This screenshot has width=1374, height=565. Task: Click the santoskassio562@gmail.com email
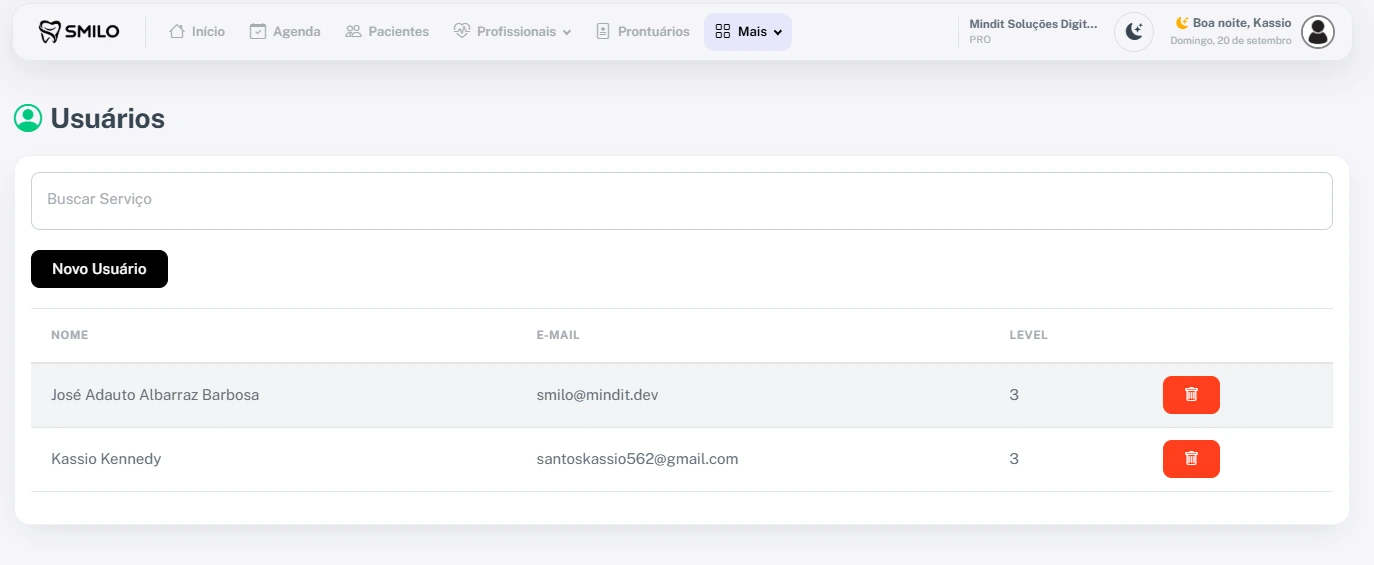(x=637, y=459)
